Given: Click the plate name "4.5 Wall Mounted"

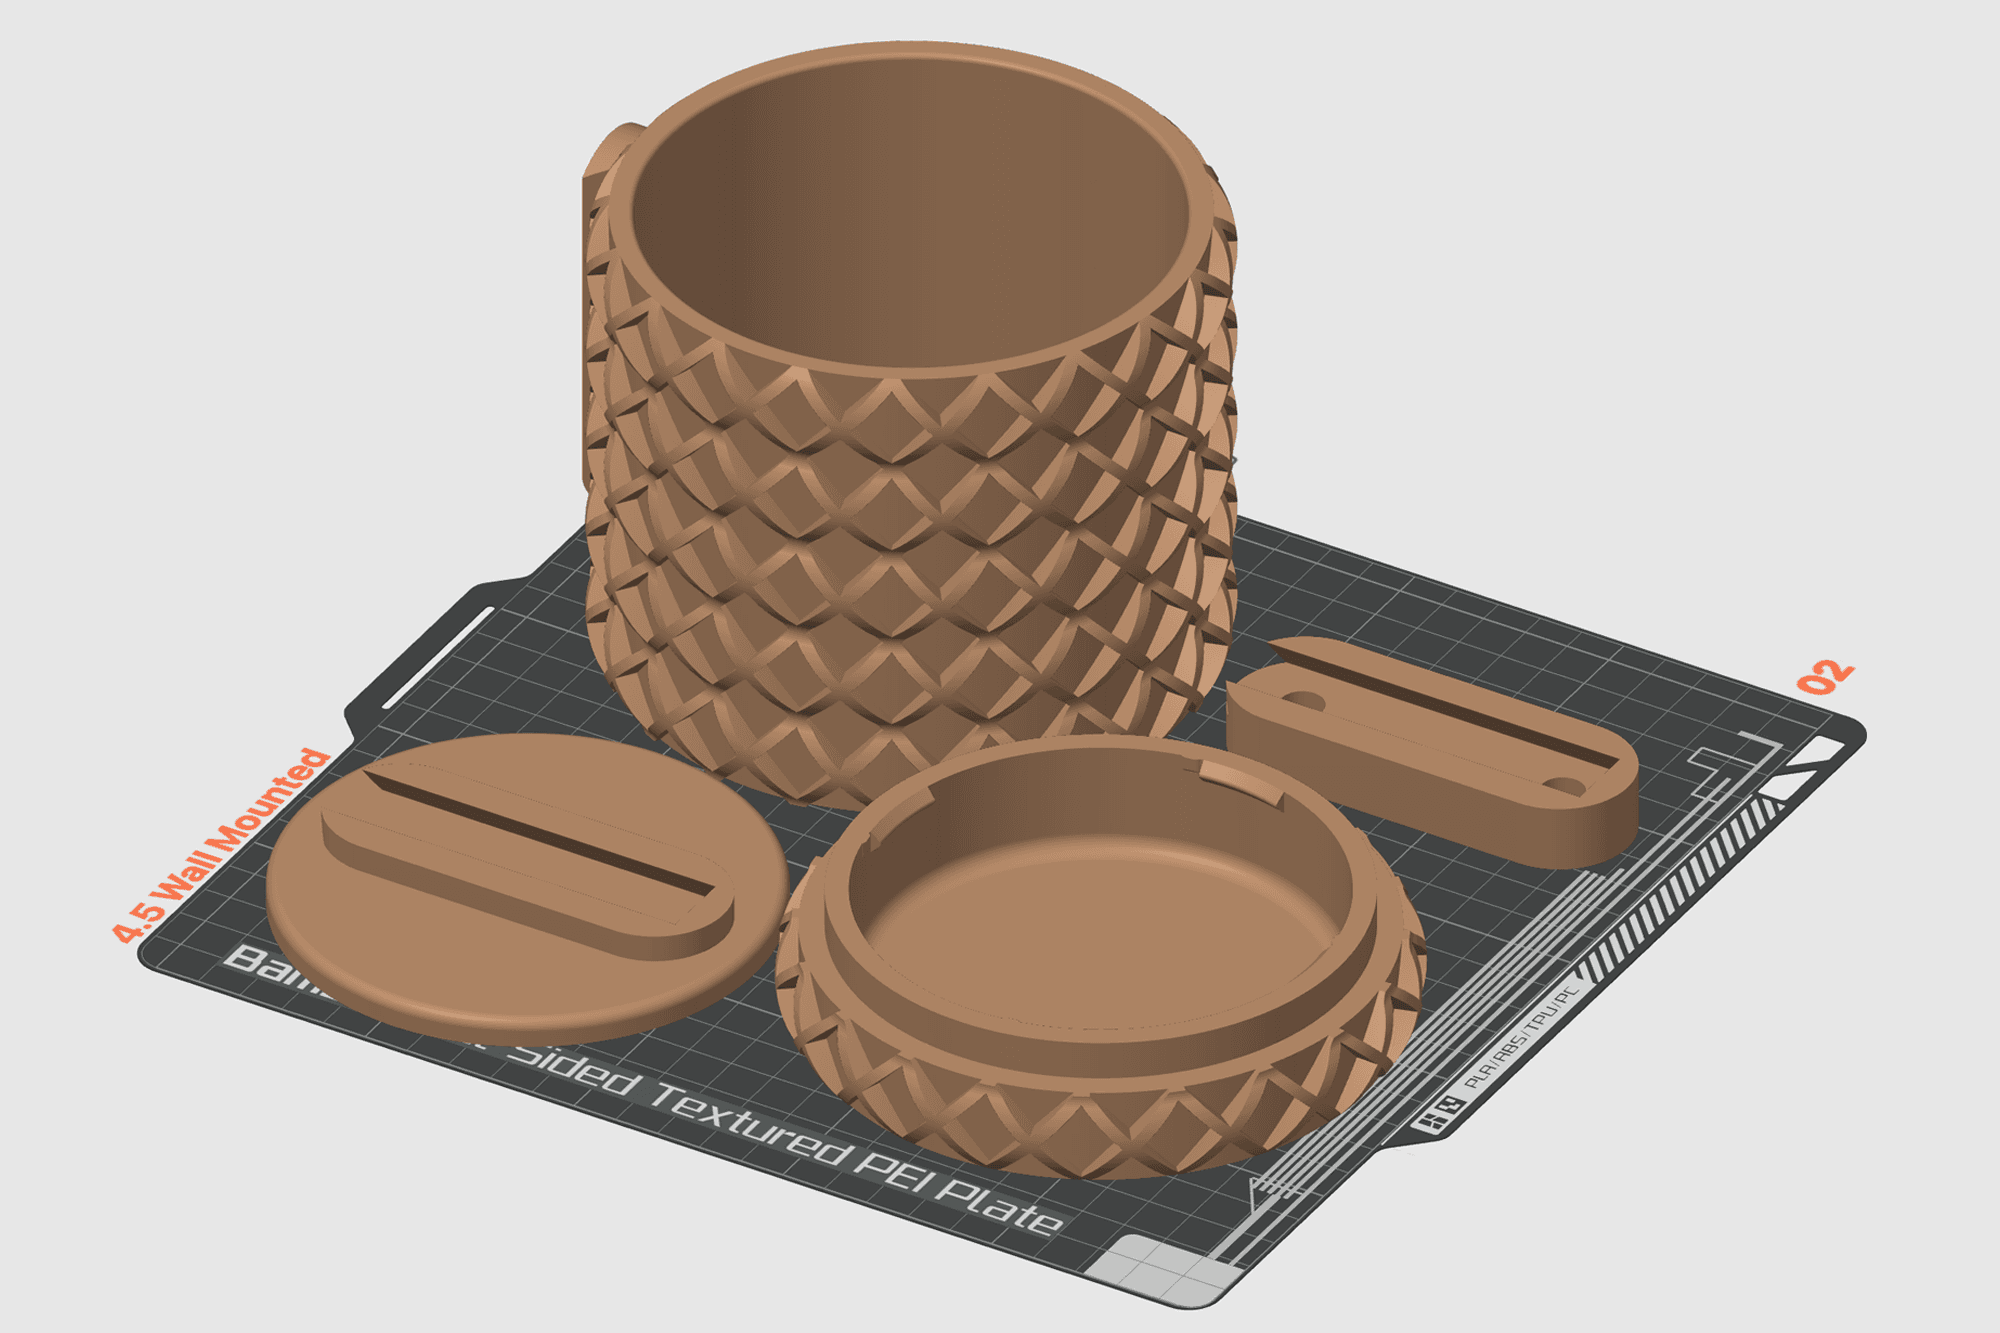Looking at the screenshot, I should pyautogui.click(x=221, y=845).
